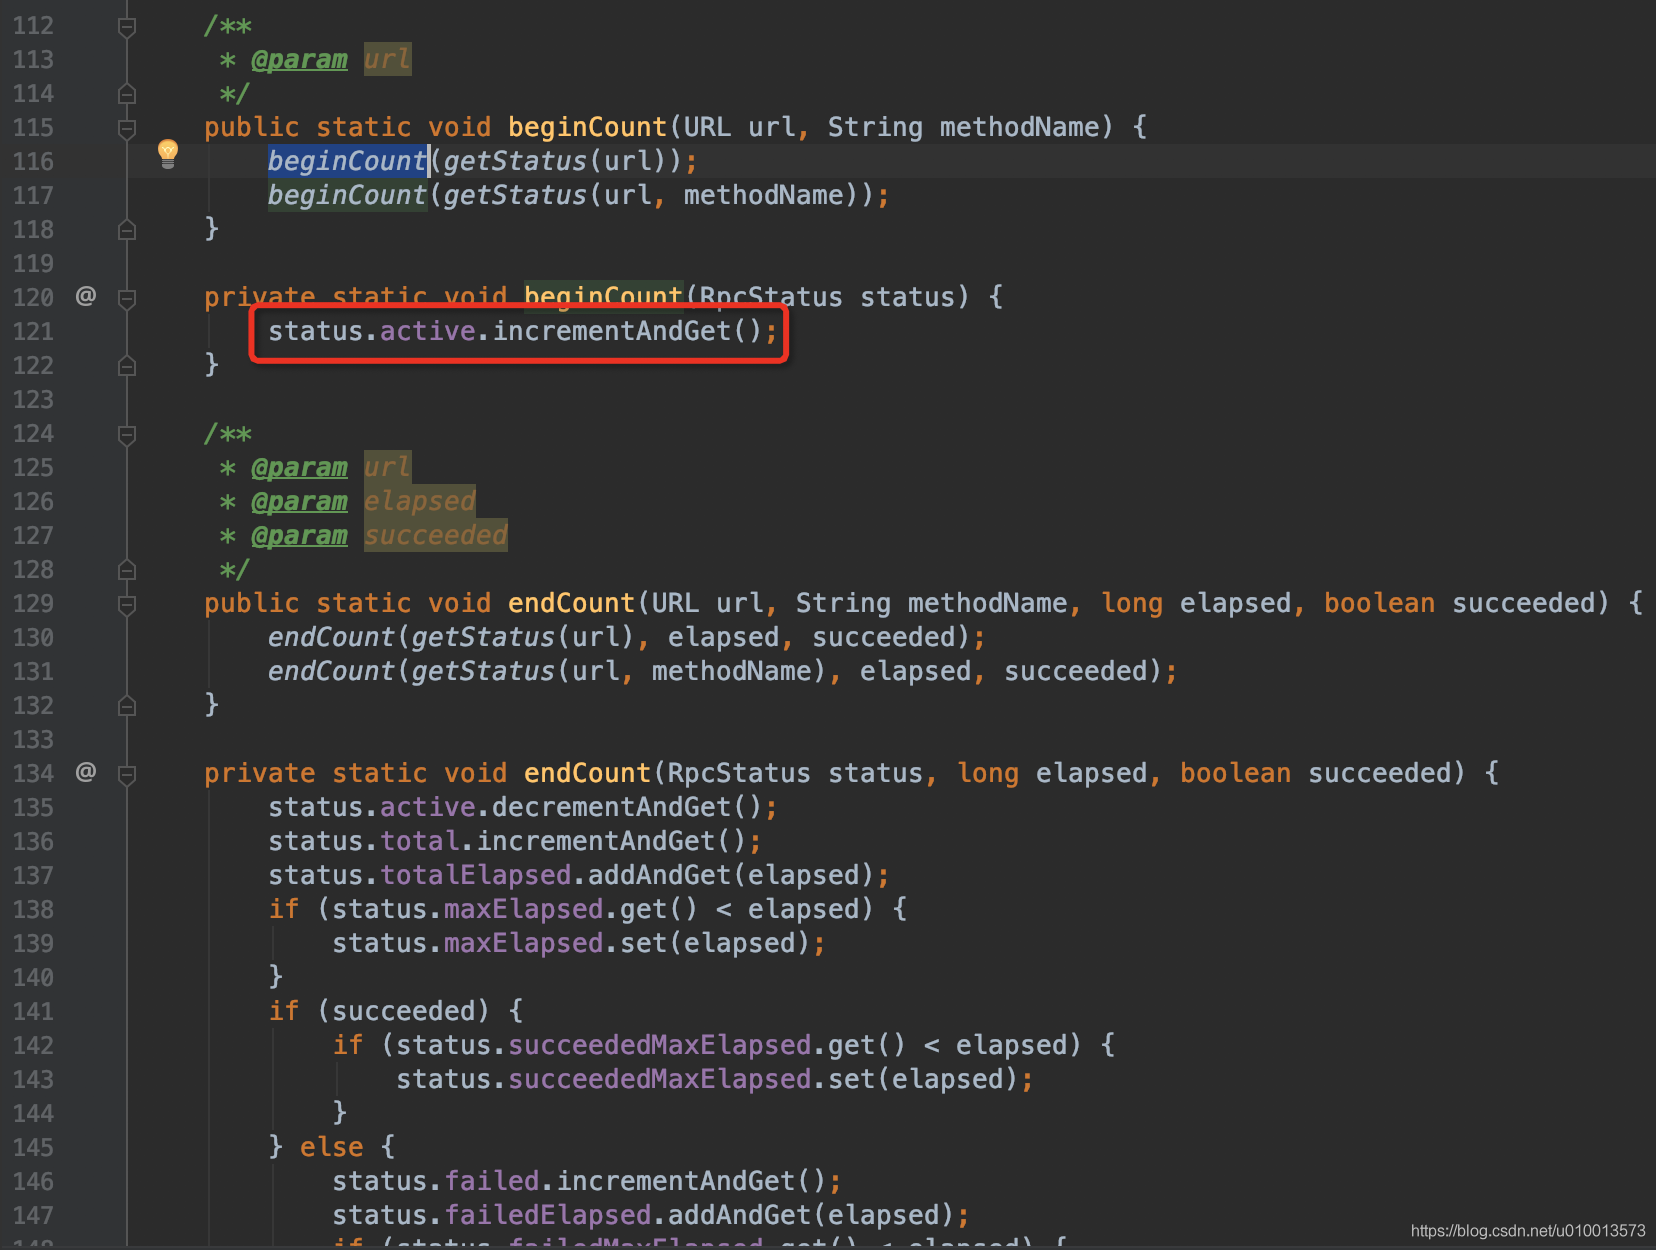The width and height of the screenshot is (1656, 1250).
Task: Click the set call on line 139
Action: click(644, 943)
